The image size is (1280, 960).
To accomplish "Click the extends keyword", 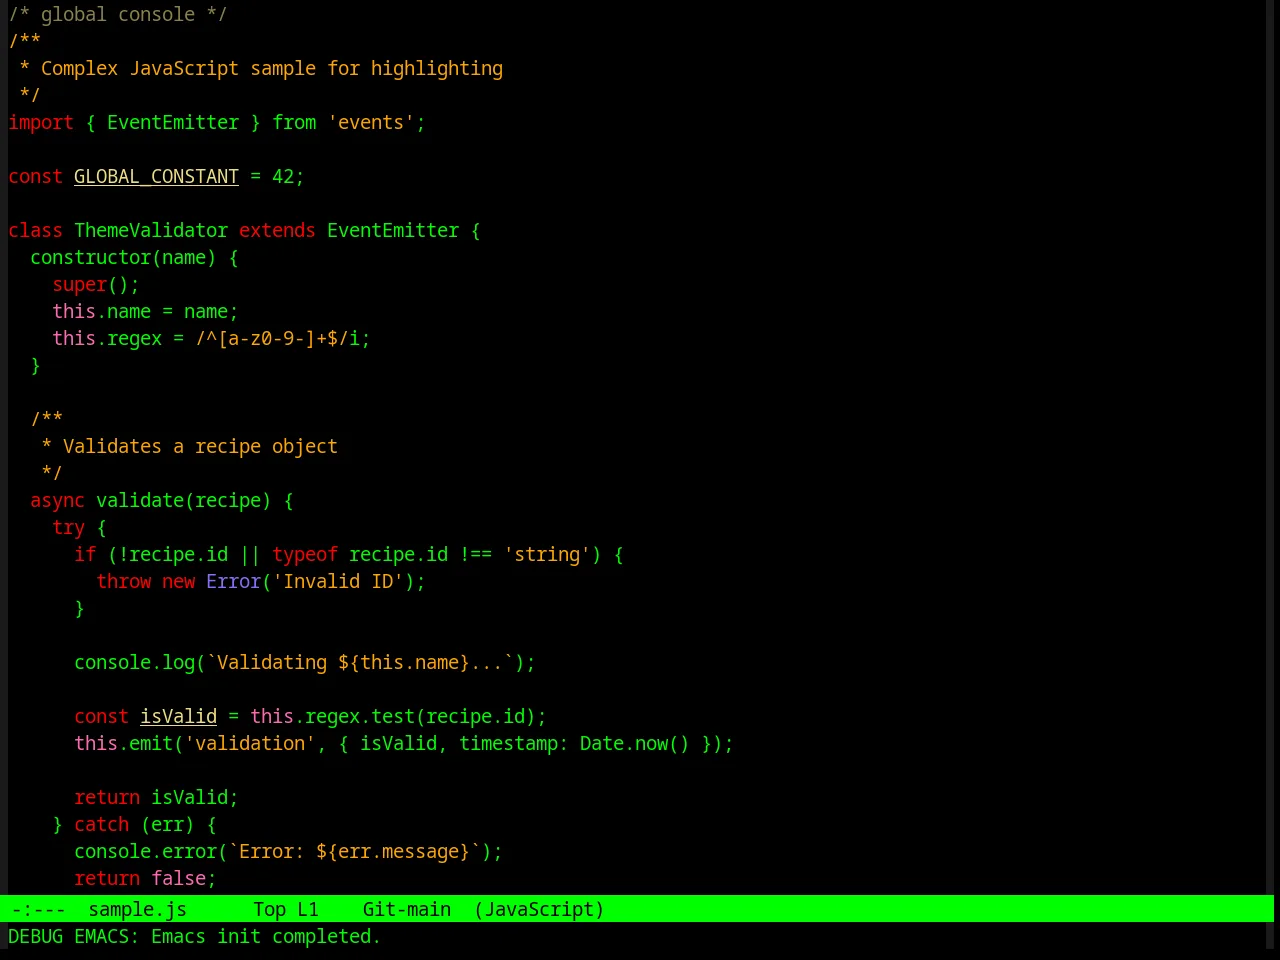I will point(277,230).
